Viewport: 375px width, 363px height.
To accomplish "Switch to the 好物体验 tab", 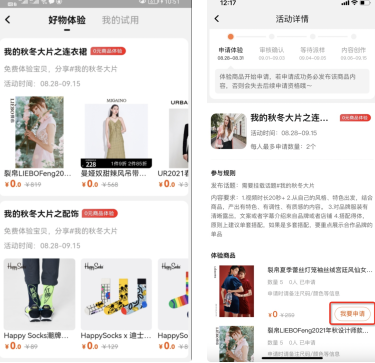I will point(67,20).
